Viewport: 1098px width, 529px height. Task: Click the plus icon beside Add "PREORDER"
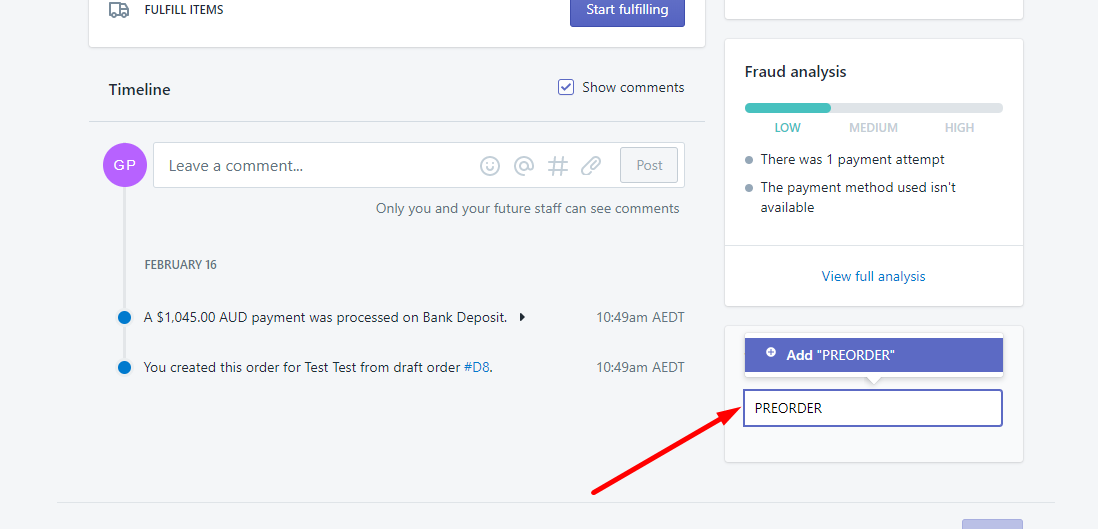[771, 352]
